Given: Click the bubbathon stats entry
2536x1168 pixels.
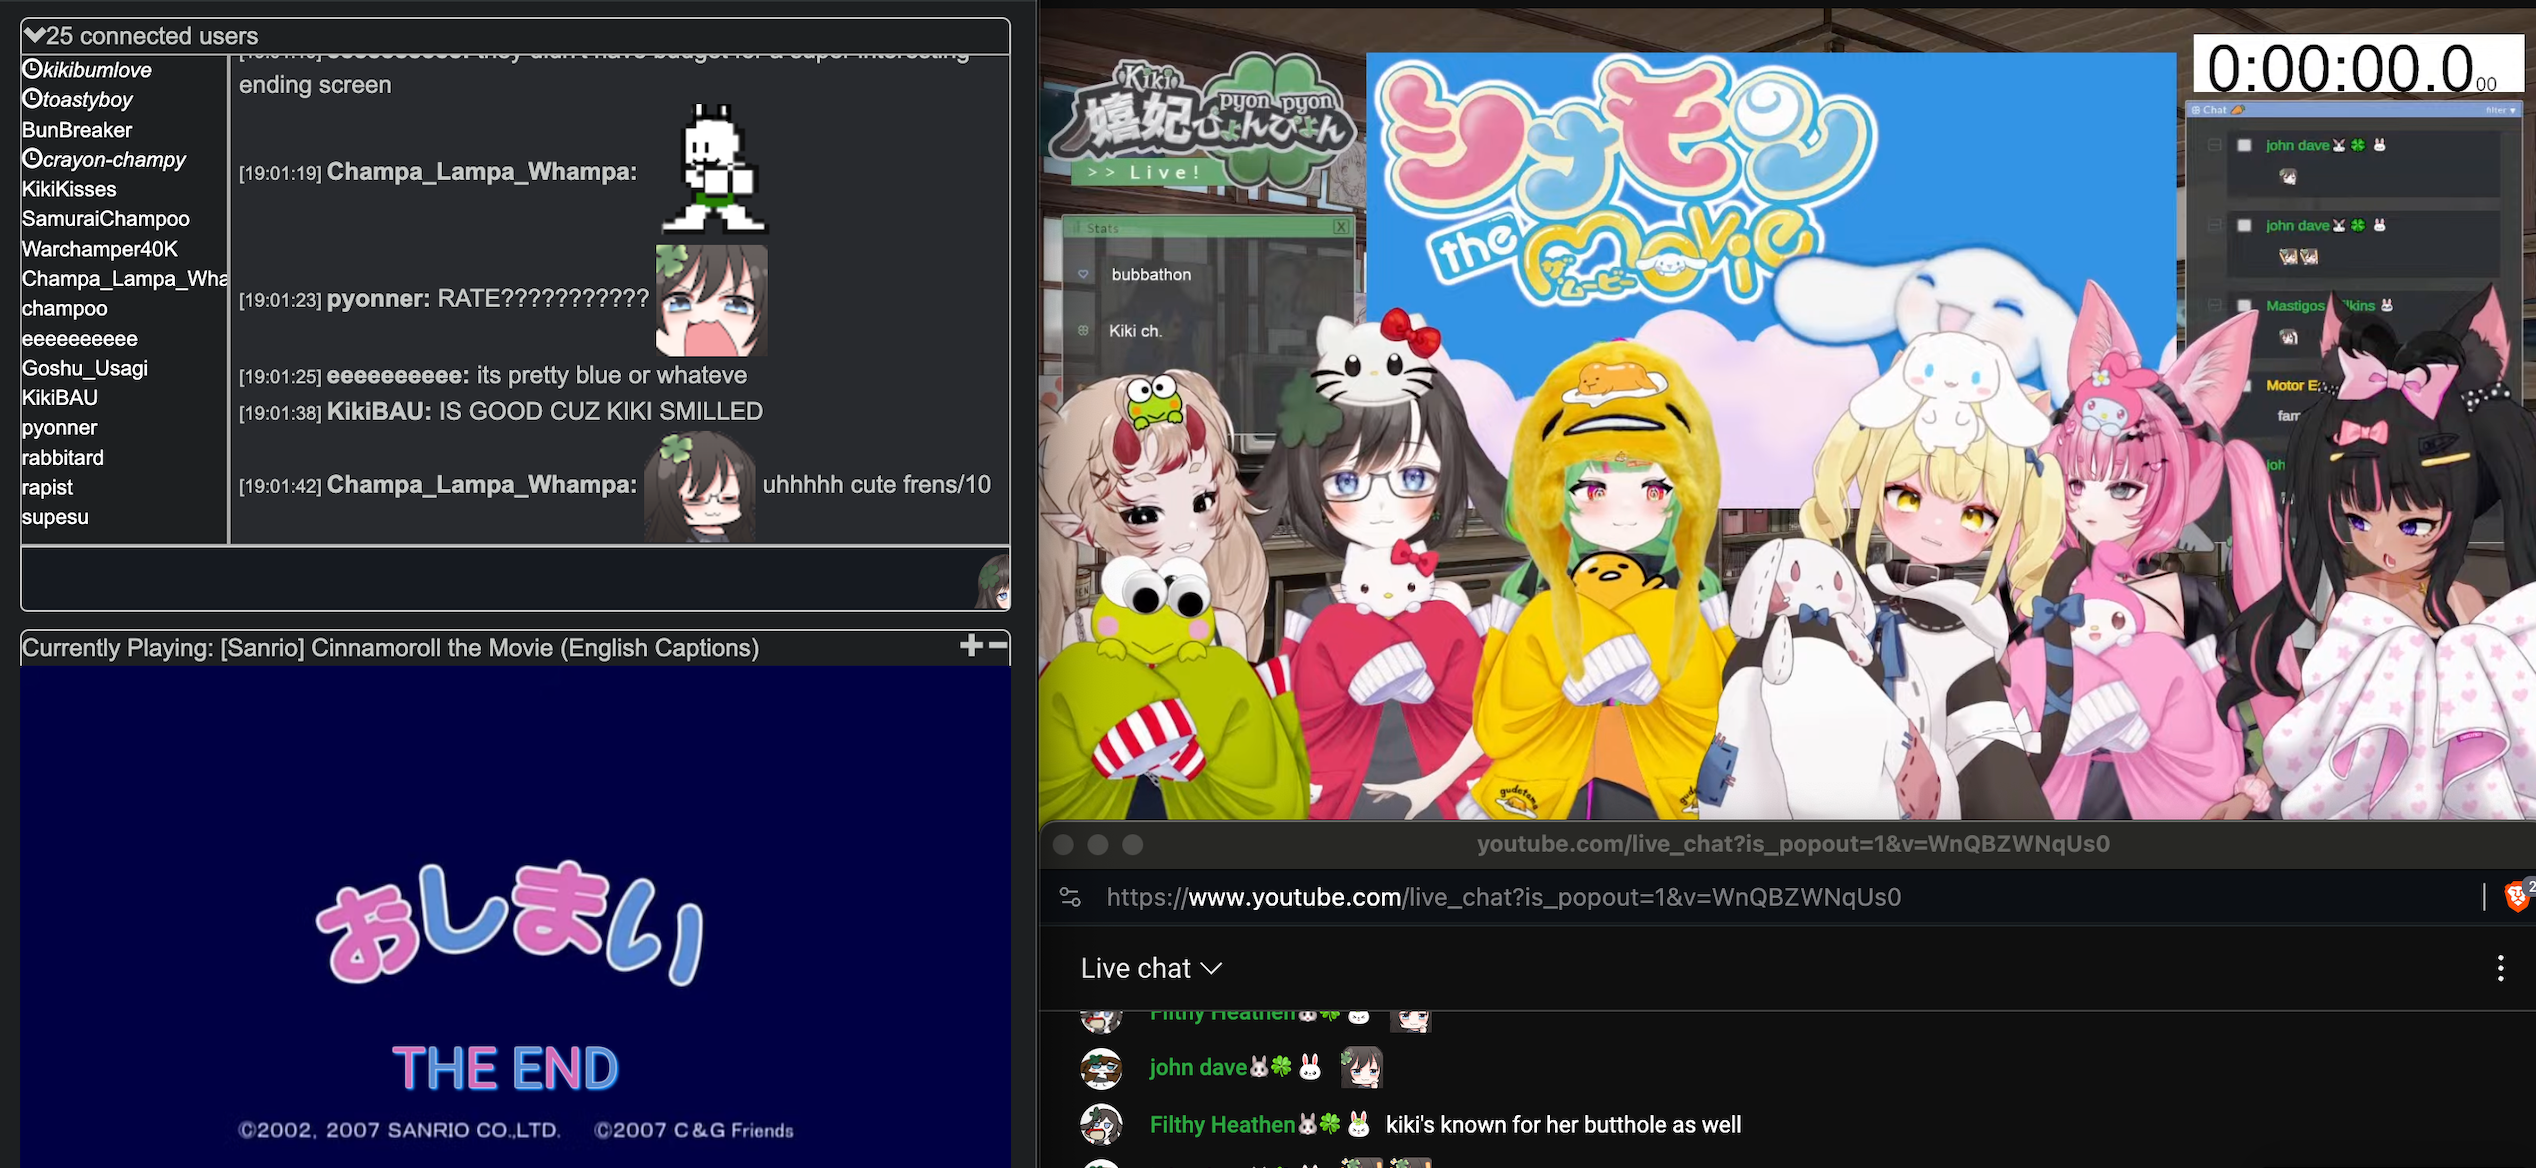Looking at the screenshot, I should pos(1151,275).
